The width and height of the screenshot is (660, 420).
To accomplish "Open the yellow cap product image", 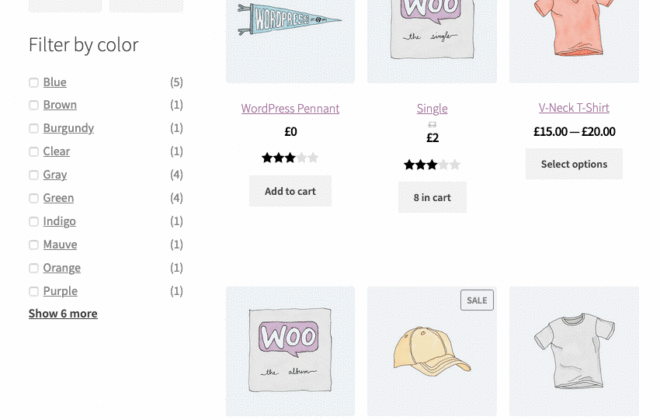I will coord(432,351).
